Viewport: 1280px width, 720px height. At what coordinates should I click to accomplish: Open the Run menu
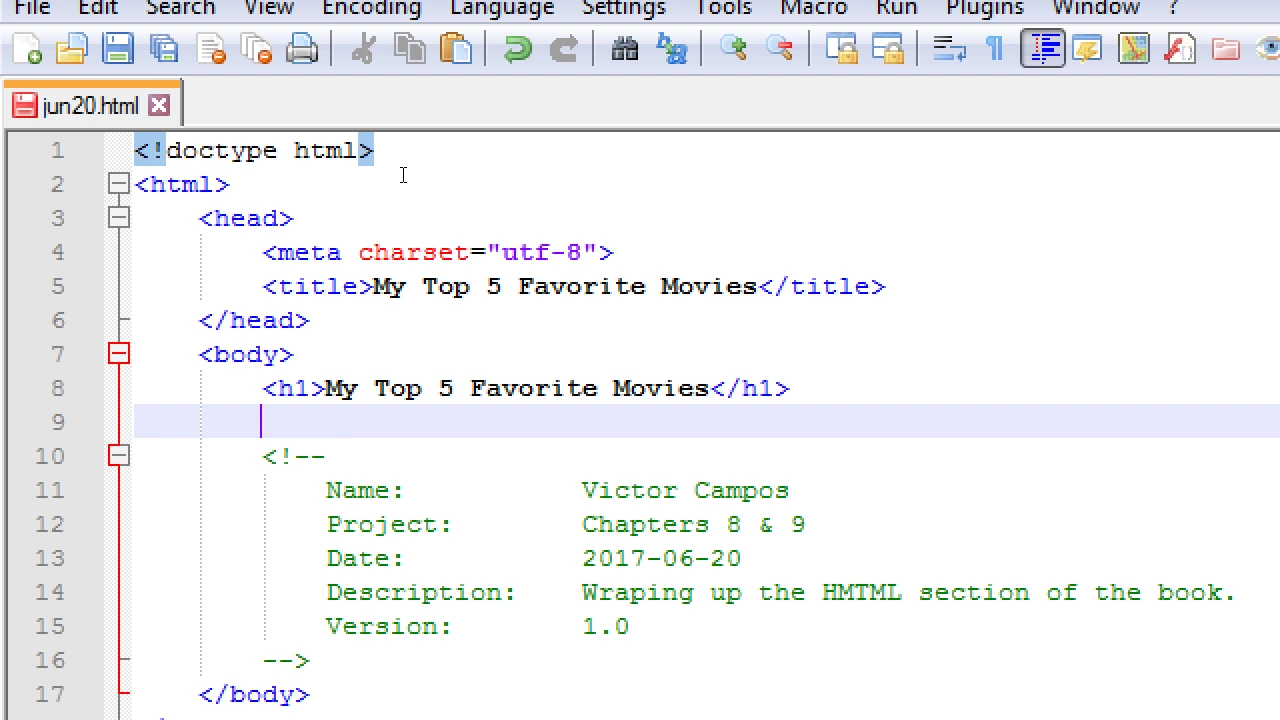(897, 8)
